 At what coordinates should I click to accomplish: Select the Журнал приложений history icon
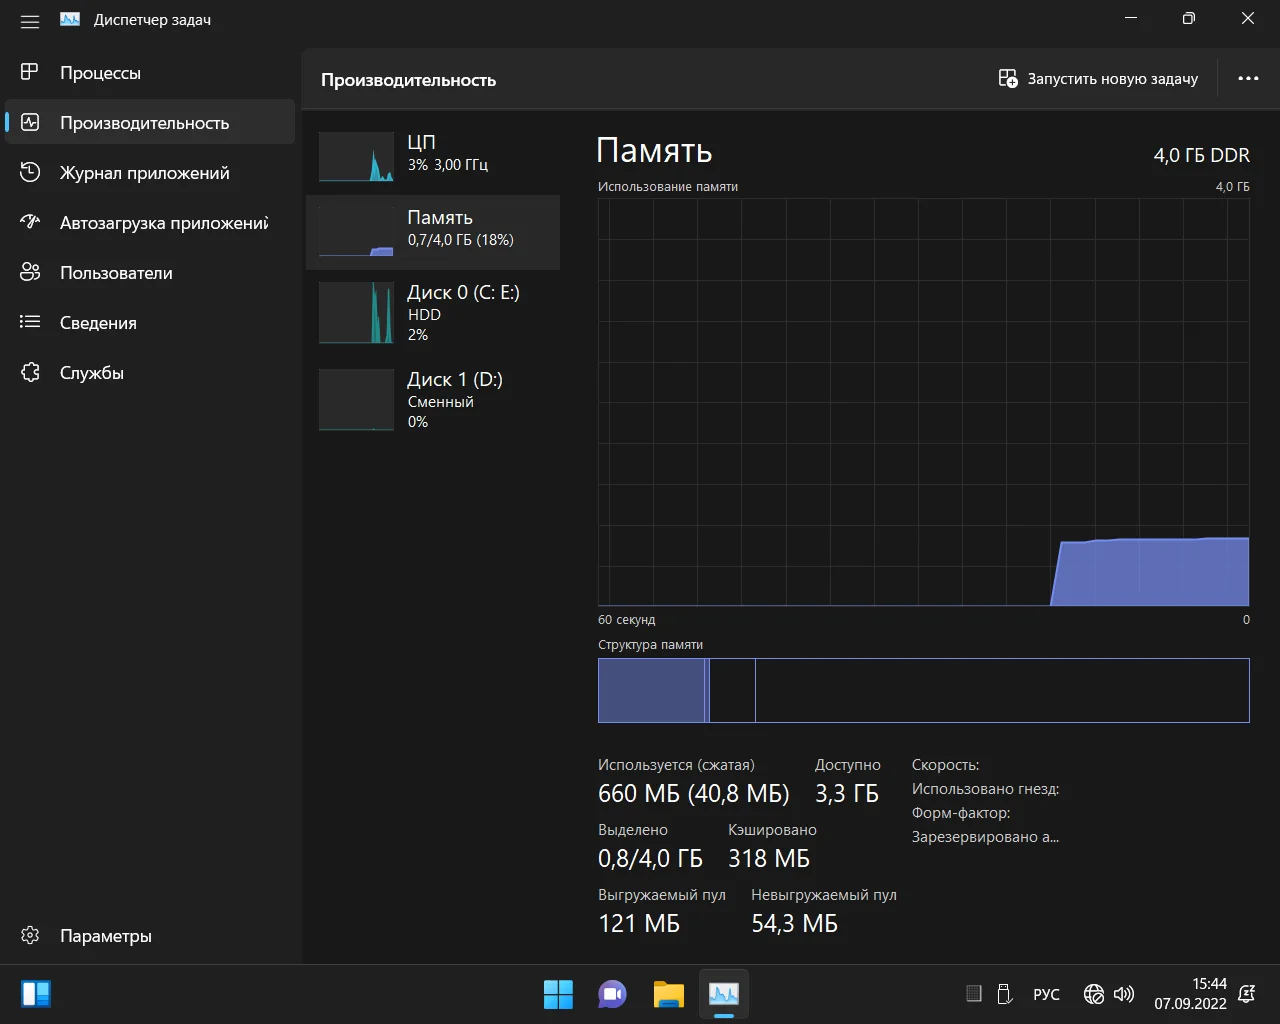[30, 173]
